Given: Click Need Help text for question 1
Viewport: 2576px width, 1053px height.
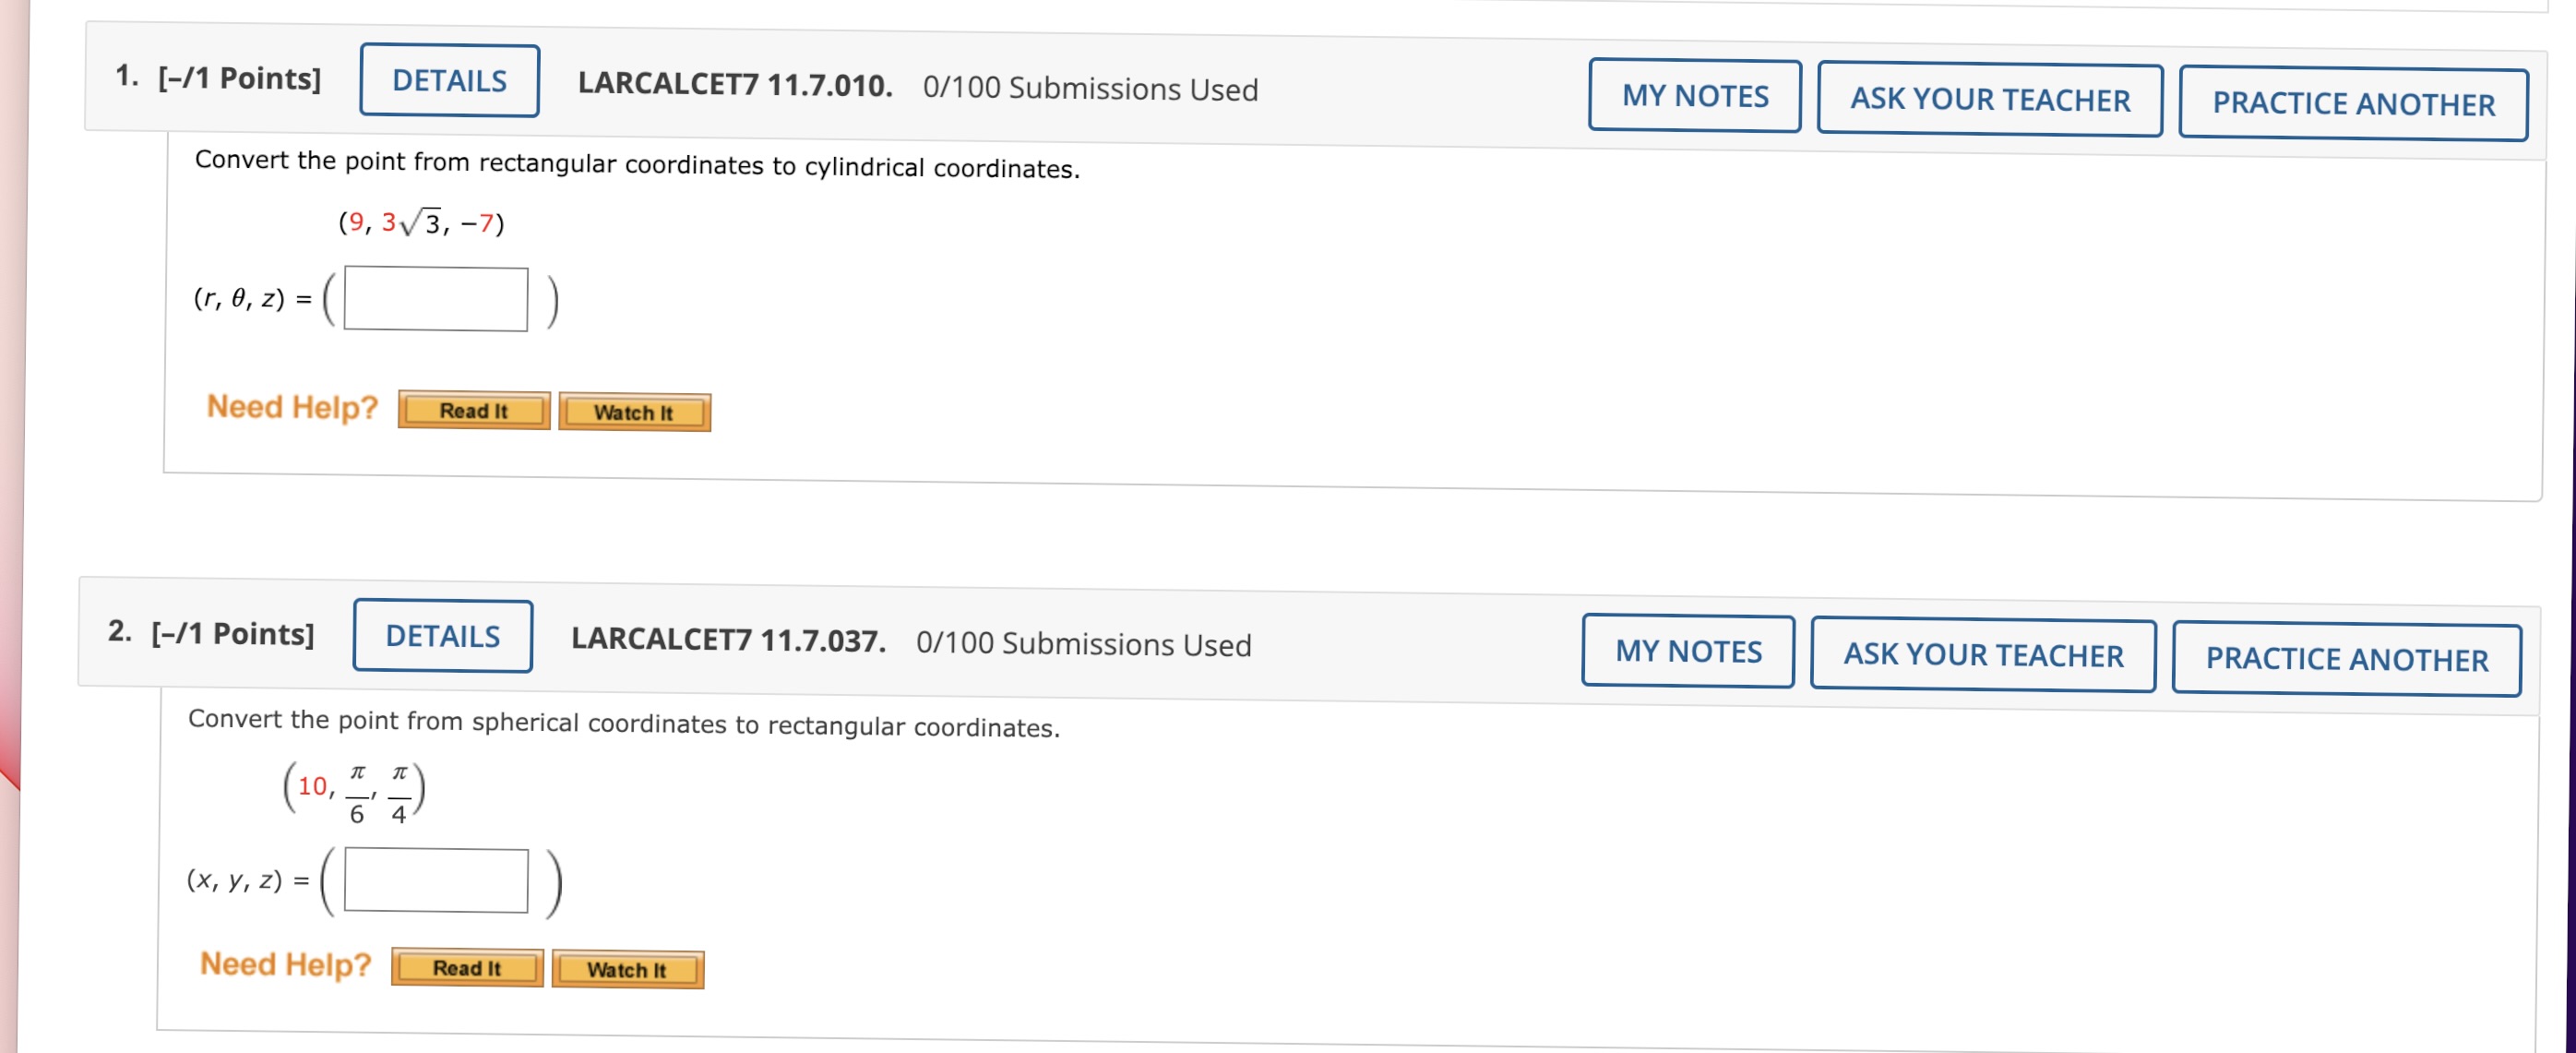Looking at the screenshot, I should coord(291,406).
